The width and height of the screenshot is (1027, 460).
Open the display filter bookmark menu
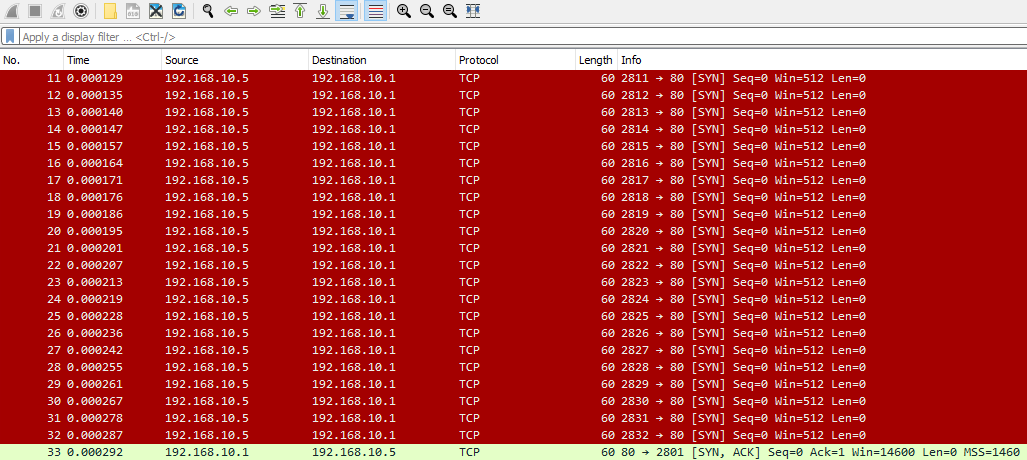[10, 37]
